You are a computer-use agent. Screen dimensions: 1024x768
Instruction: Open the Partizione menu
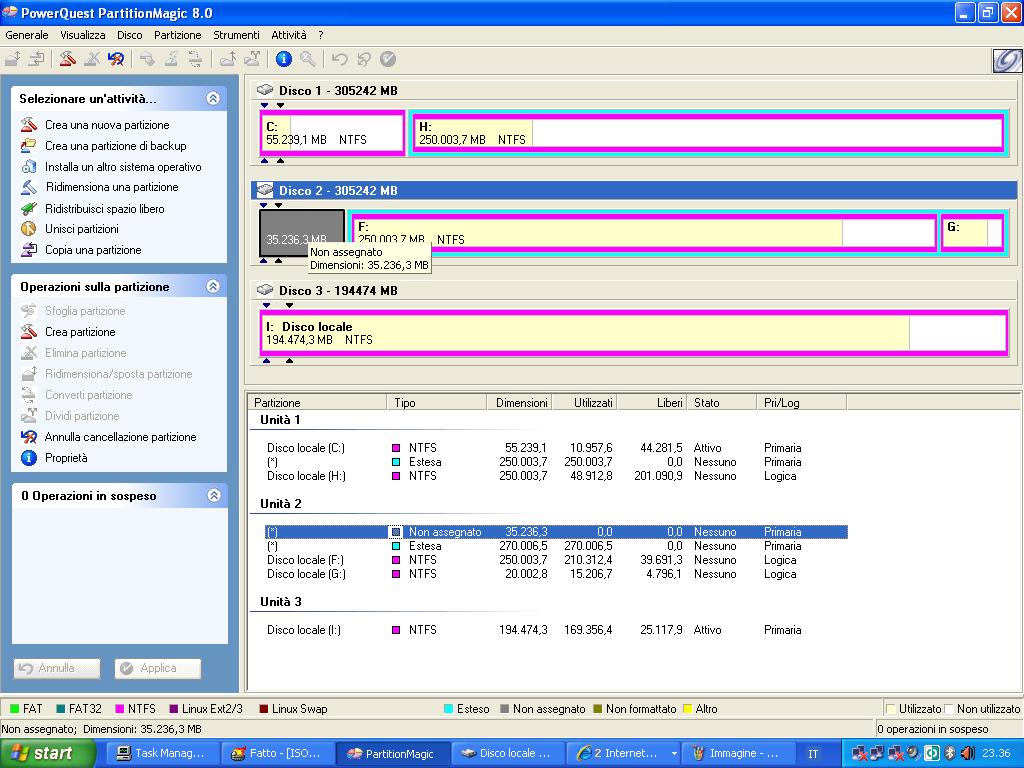click(178, 35)
